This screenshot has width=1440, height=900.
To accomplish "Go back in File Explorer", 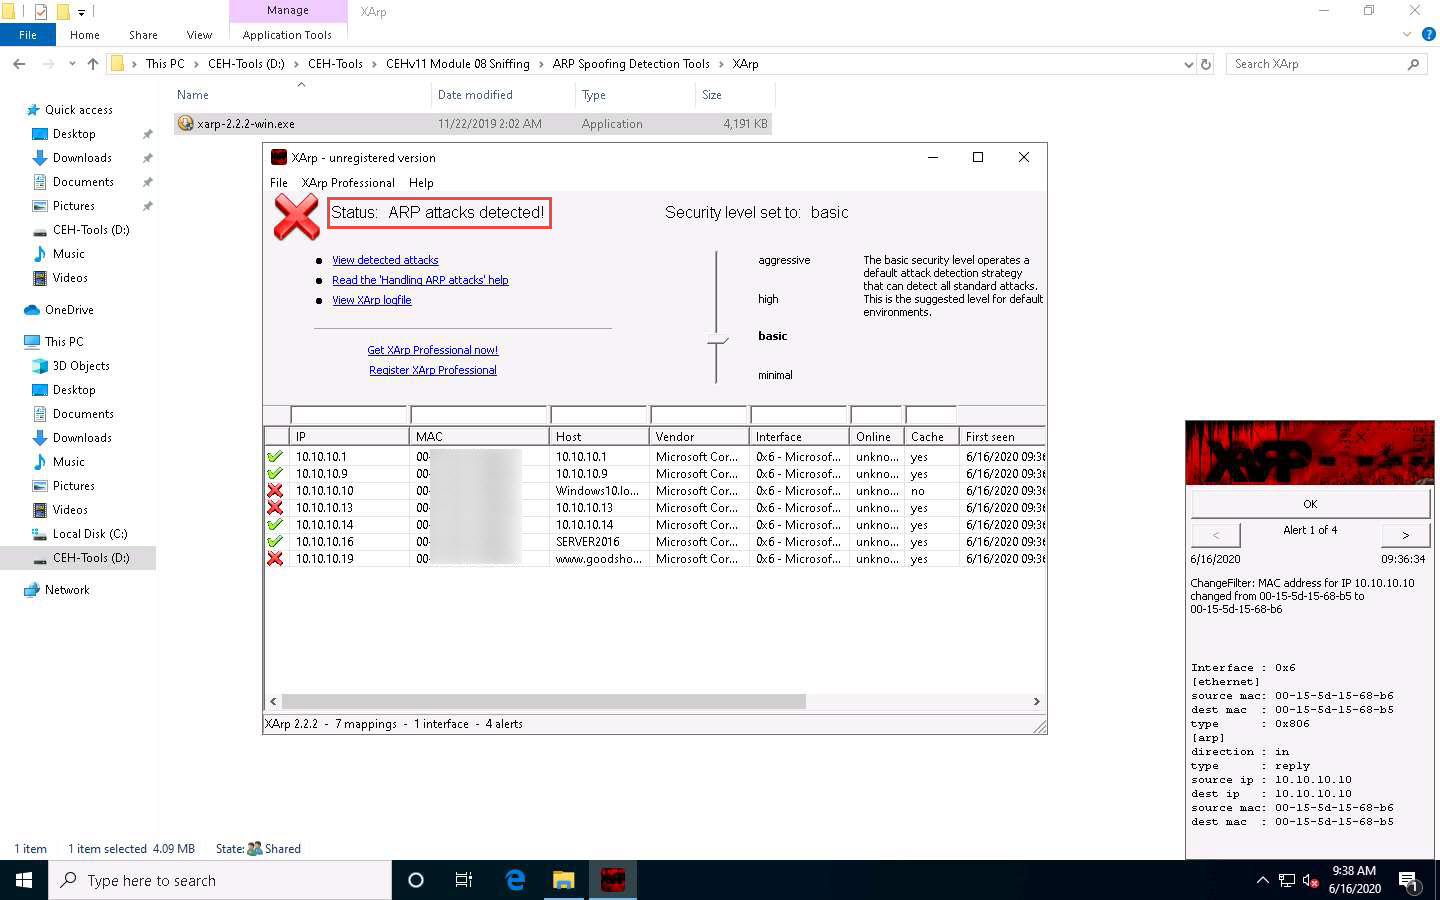I will click(x=19, y=64).
